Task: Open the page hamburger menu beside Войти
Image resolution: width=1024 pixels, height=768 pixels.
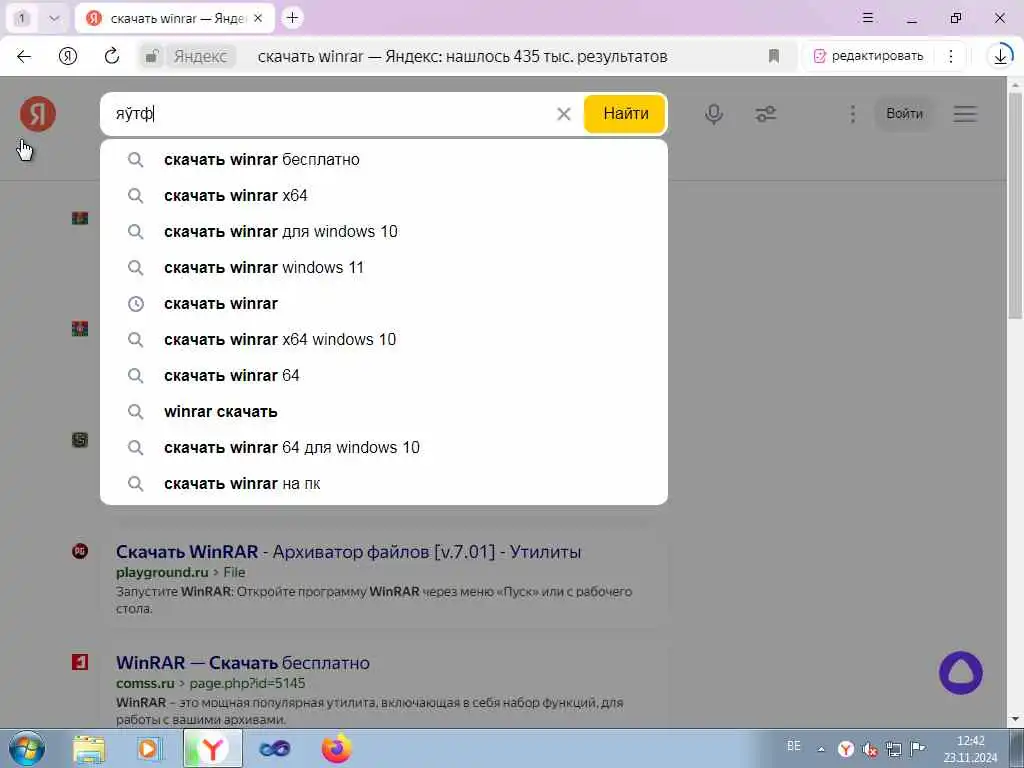Action: [x=965, y=114]
